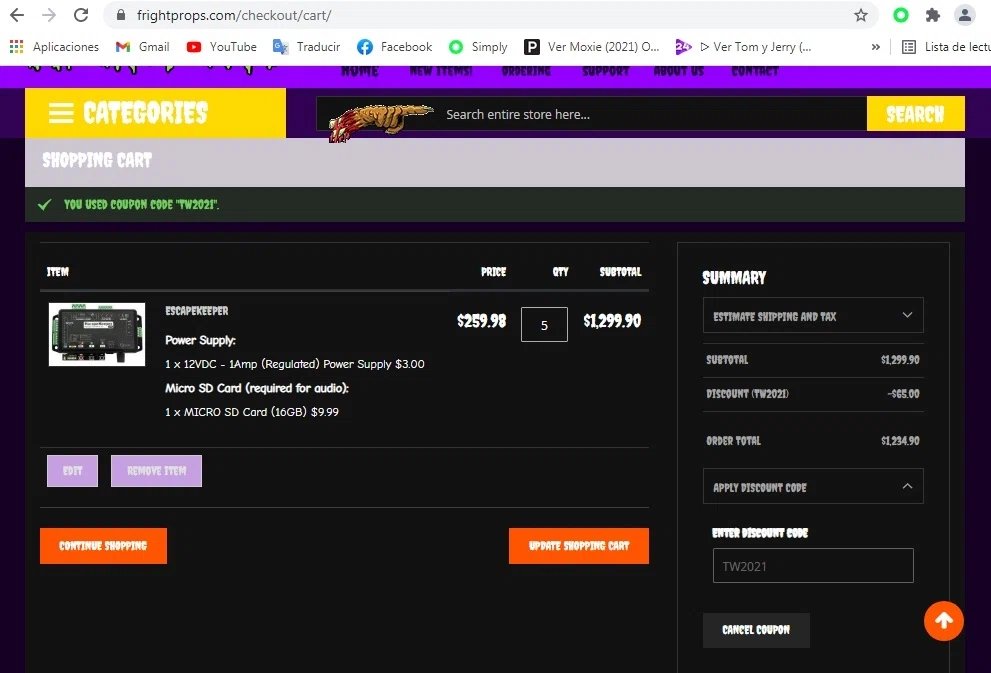Click the Search entire store field
Image resolution: width=991 pixels, height=673 pixels.
point(592,114)
